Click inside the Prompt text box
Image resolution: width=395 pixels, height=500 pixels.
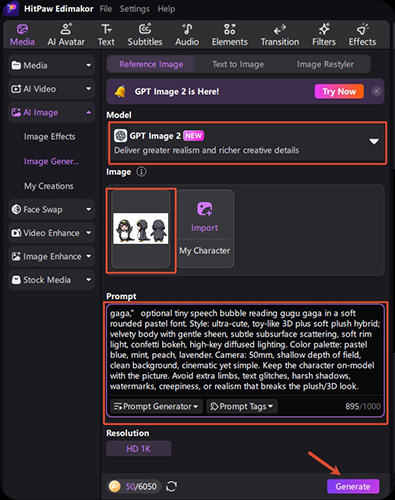[x=245, y=350]
